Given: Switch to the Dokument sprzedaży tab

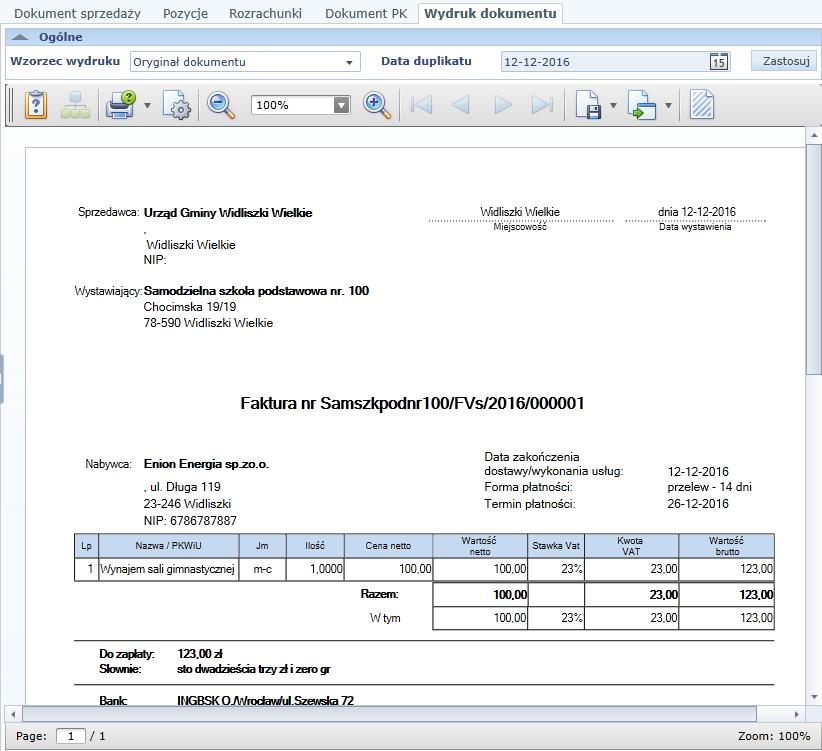Looking at the screenshot, I should [77, 14].
